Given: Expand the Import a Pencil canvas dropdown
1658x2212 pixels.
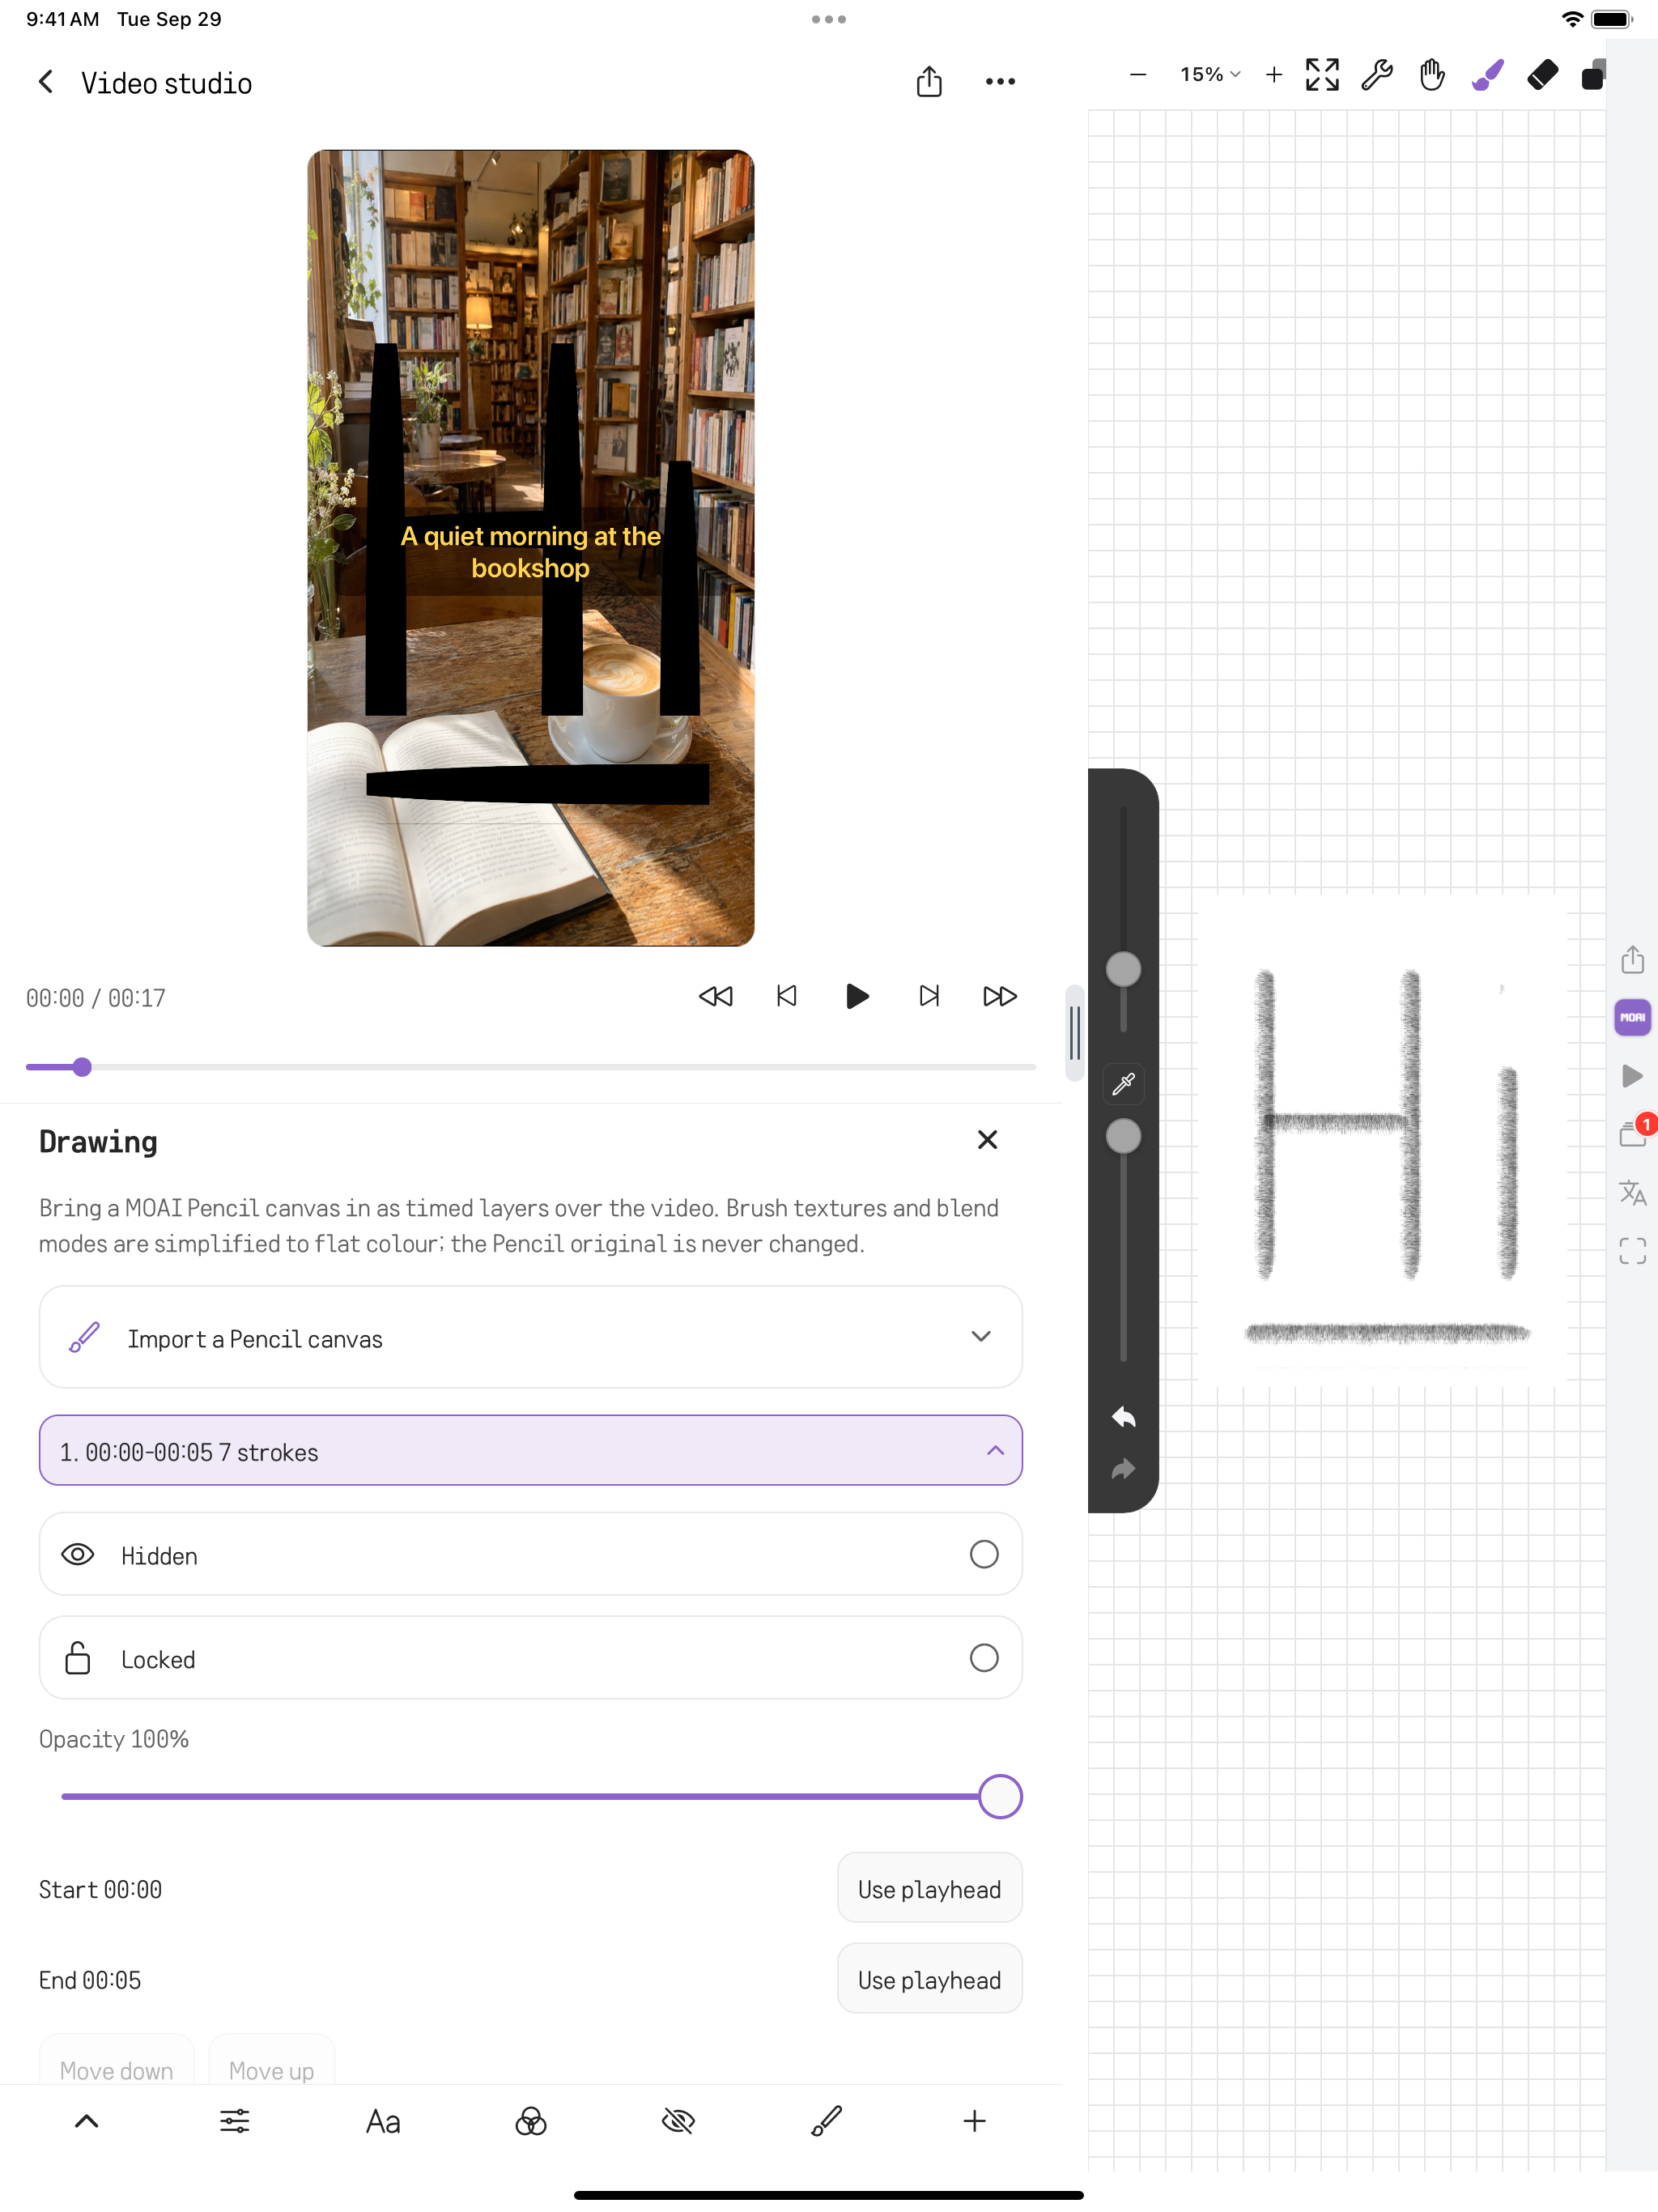Looking at the screenshot, I should tap(530, 1337).
